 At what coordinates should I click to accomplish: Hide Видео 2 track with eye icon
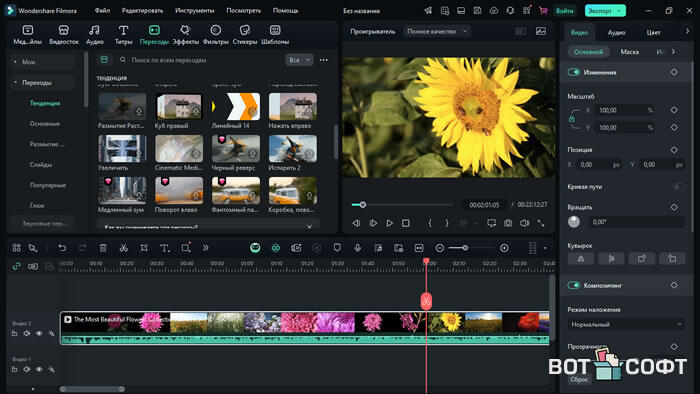tap(39, 333)
